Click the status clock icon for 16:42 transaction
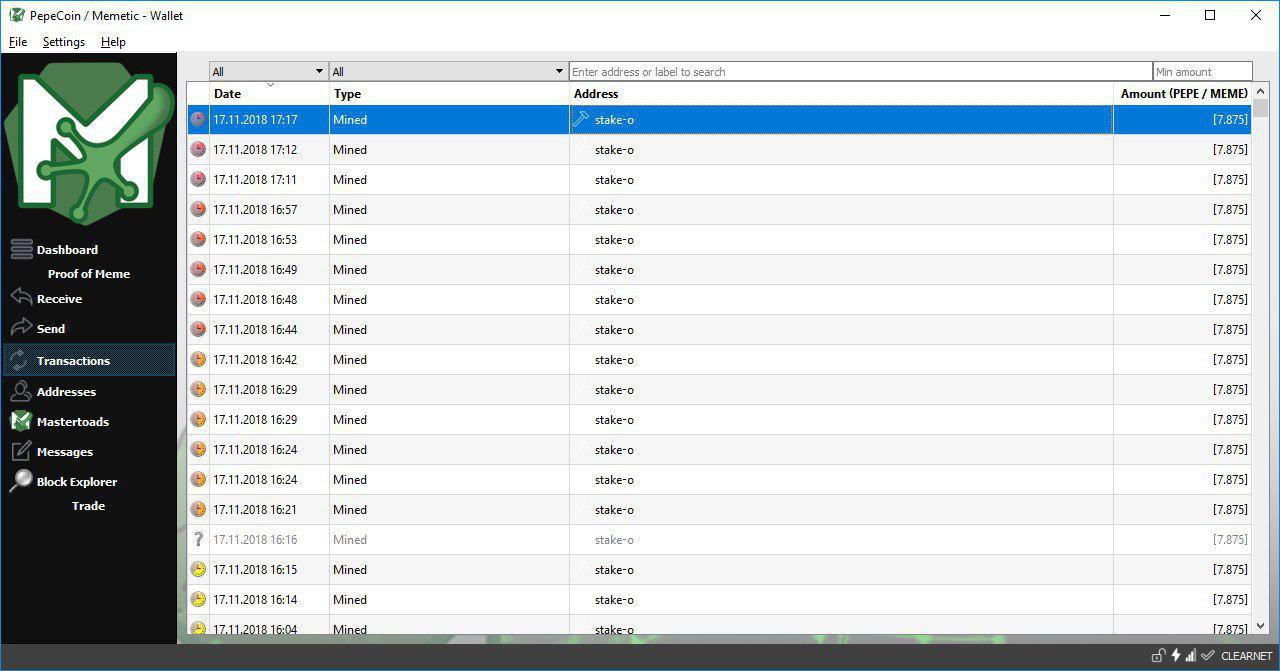 198,359
